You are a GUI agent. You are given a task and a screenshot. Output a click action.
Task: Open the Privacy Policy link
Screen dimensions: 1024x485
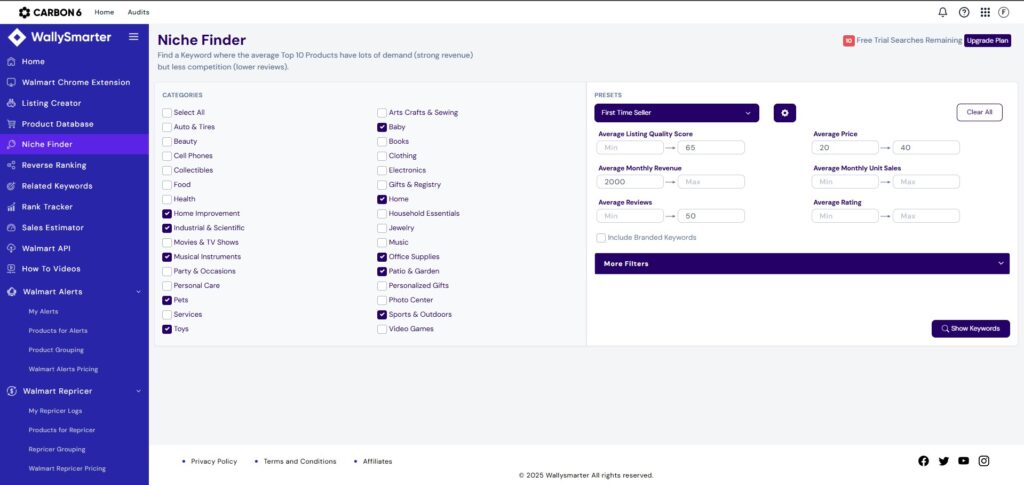[x=214, y=462]
